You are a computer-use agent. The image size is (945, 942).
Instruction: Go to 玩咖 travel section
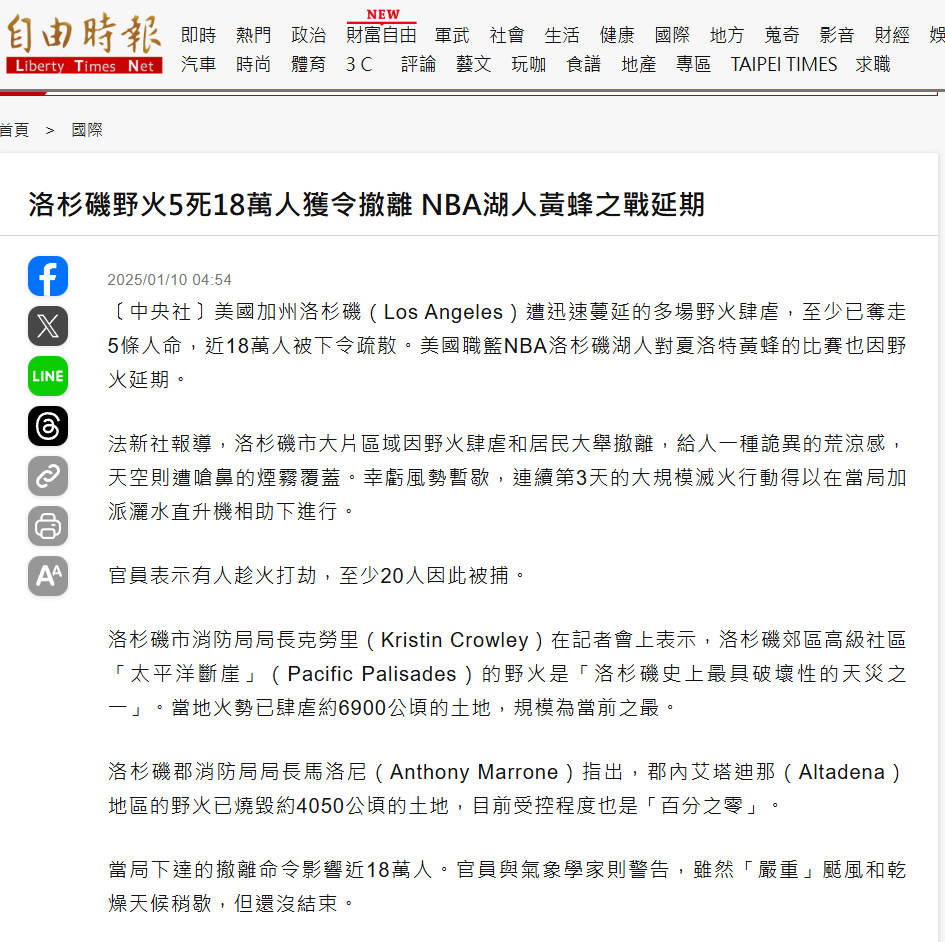529,64
